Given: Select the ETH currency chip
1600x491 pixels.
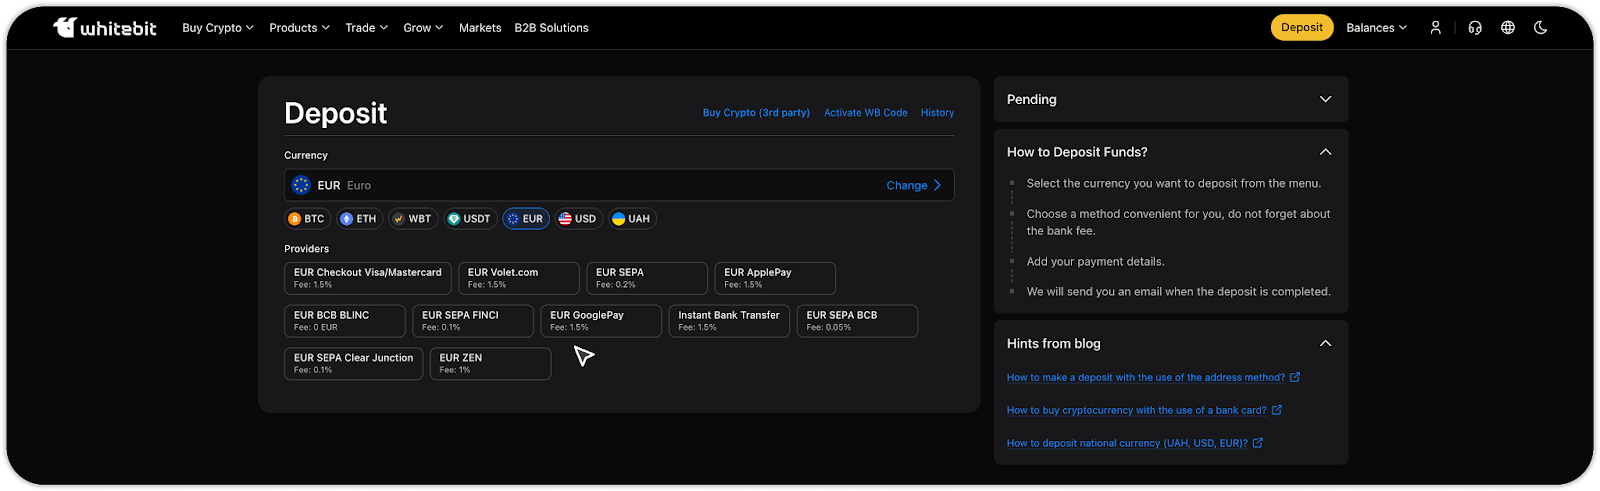Looking at the screenshot, I should [358, 219].
